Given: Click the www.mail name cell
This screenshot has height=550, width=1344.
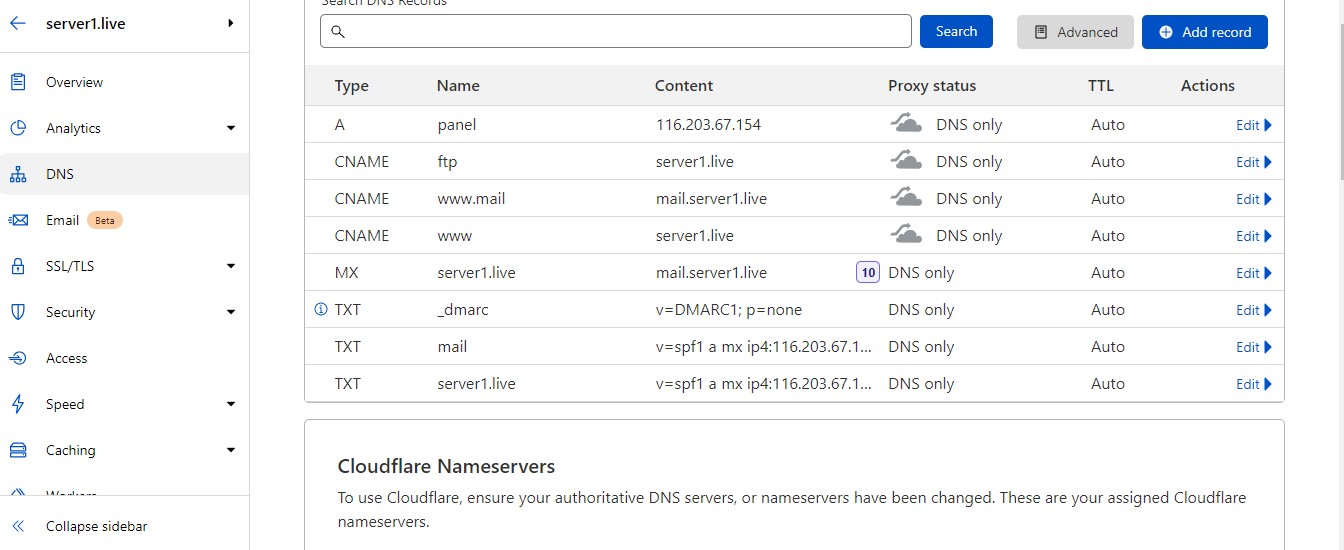Looking at the screenshot, I should 471,199.
